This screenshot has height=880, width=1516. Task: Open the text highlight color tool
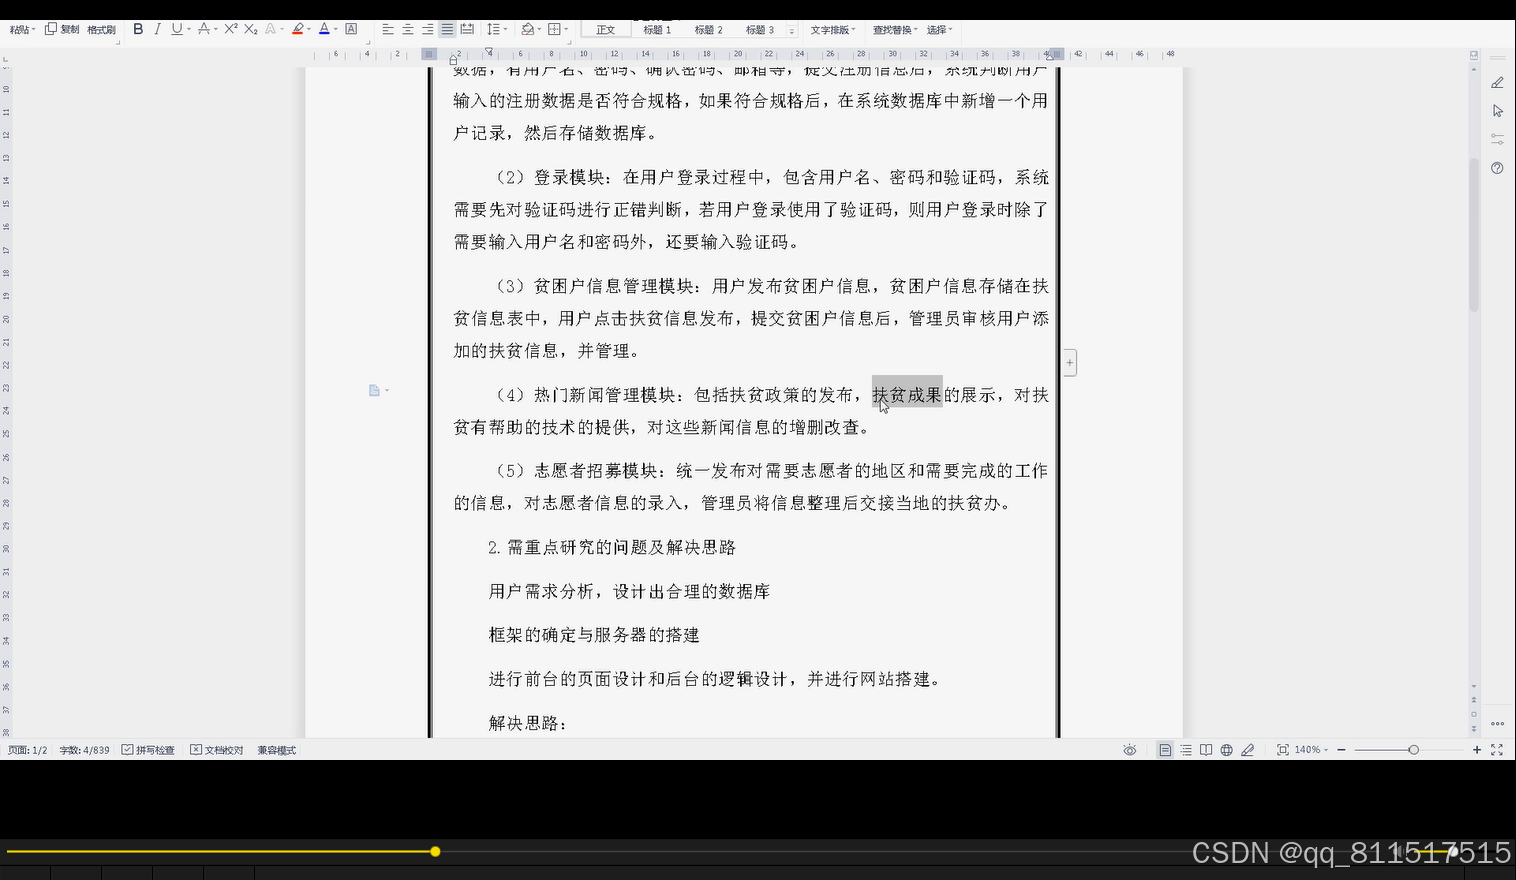click(x=297, y=29)
